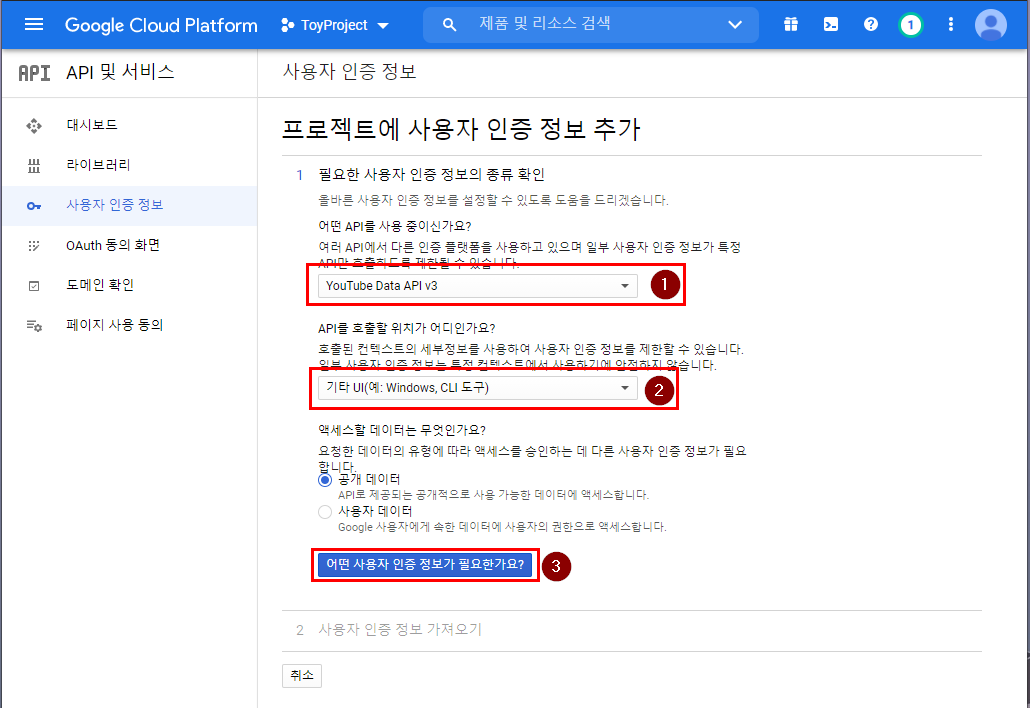Viewport: 1030px width, 708px height.
Task: Select 사용자 인증 정보 in sidebar
Action: 129,206
